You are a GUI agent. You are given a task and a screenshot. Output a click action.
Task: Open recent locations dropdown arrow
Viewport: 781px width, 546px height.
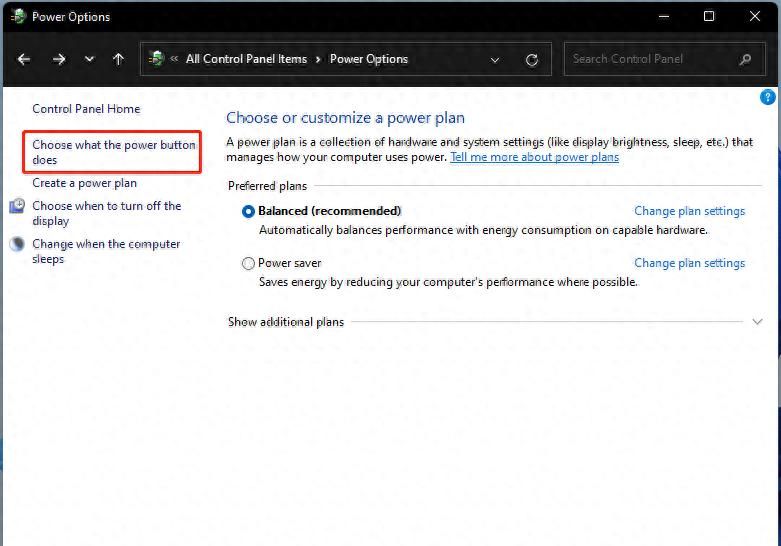coord(89,59)
